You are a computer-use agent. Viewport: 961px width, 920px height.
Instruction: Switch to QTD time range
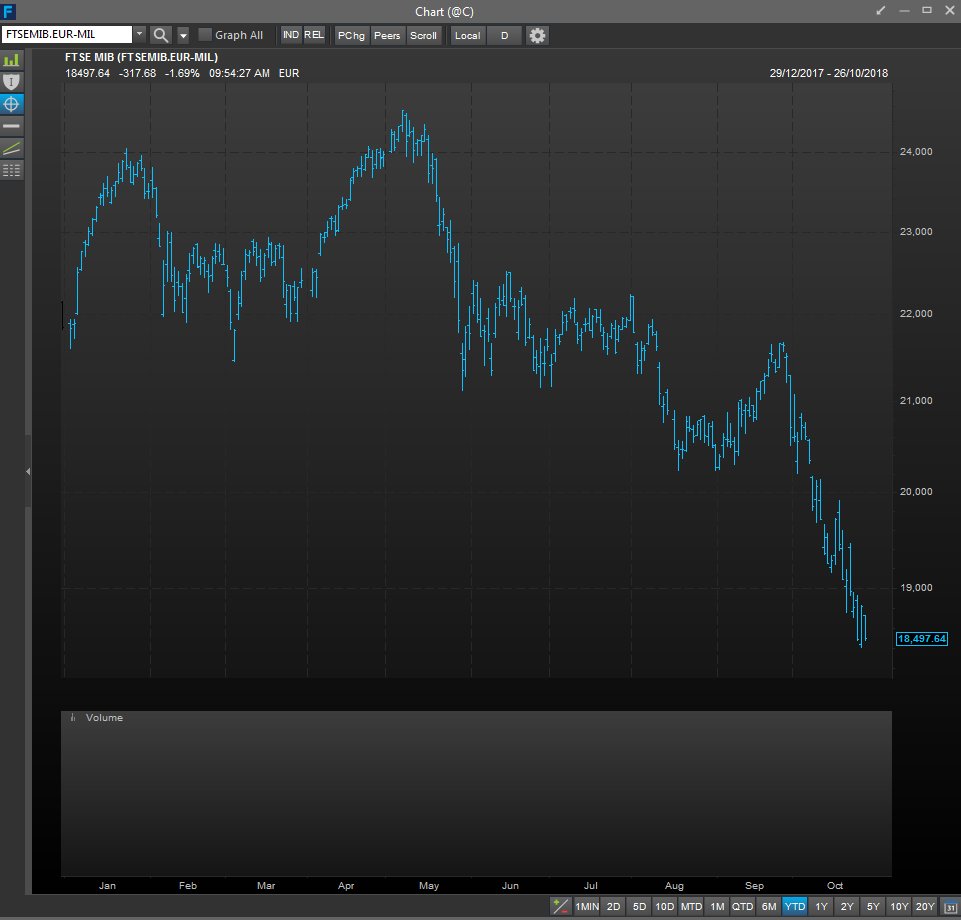point(743,907)
